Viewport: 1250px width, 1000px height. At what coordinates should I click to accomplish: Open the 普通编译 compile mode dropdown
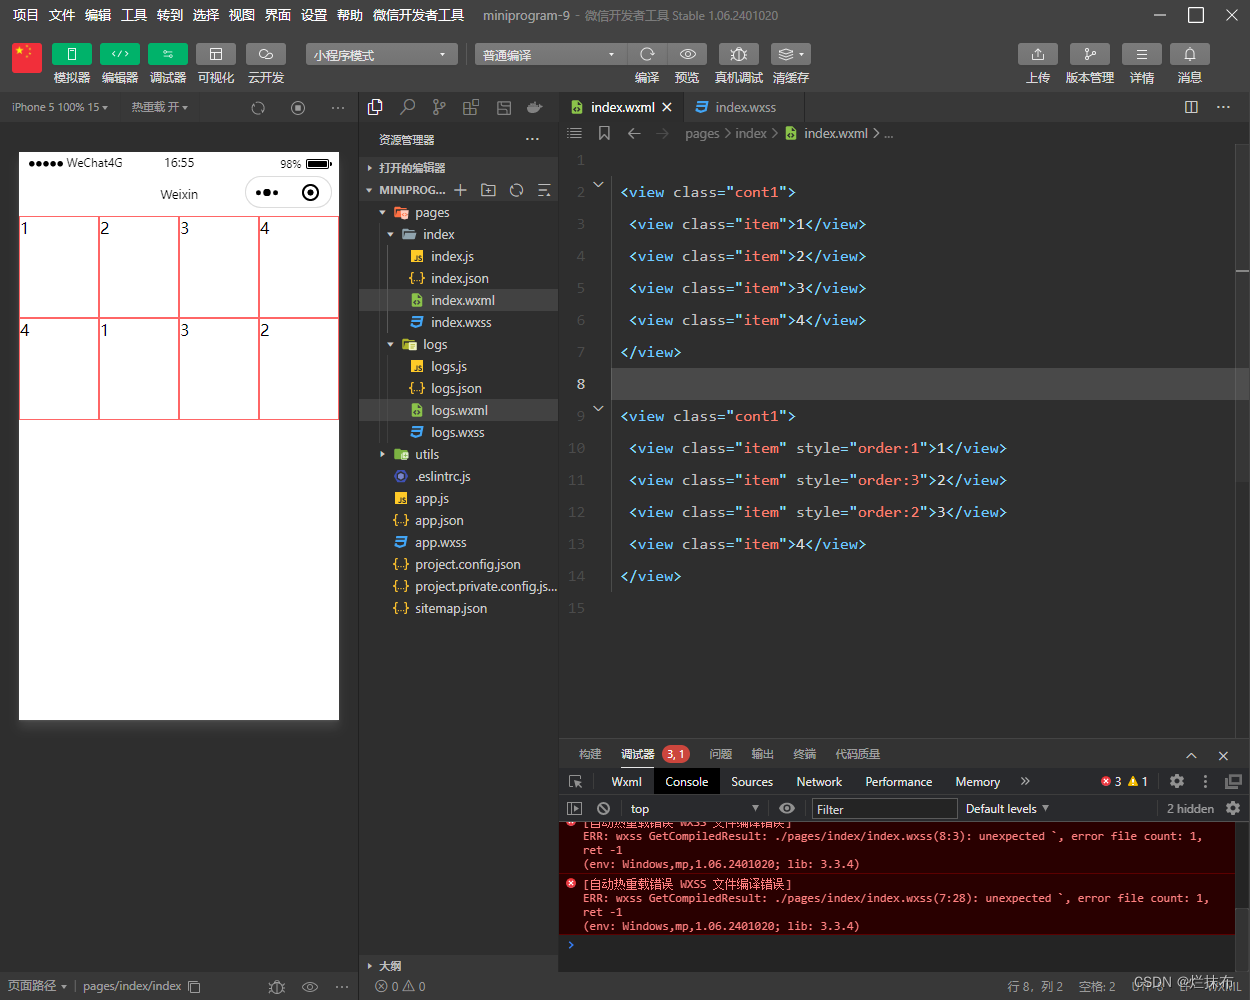click(x=550, y=55)
